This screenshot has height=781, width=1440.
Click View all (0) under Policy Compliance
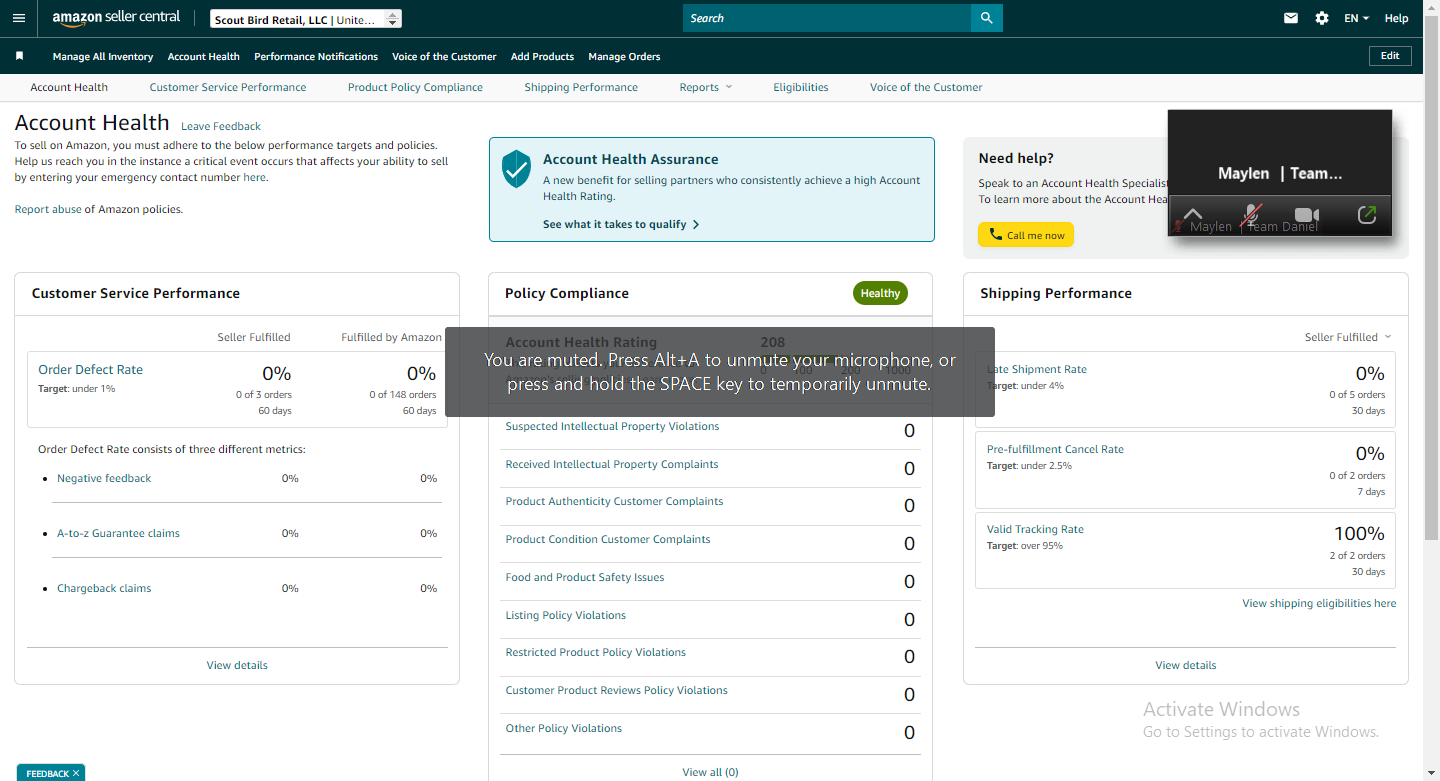pyautogui.click(x=710, y=772)
